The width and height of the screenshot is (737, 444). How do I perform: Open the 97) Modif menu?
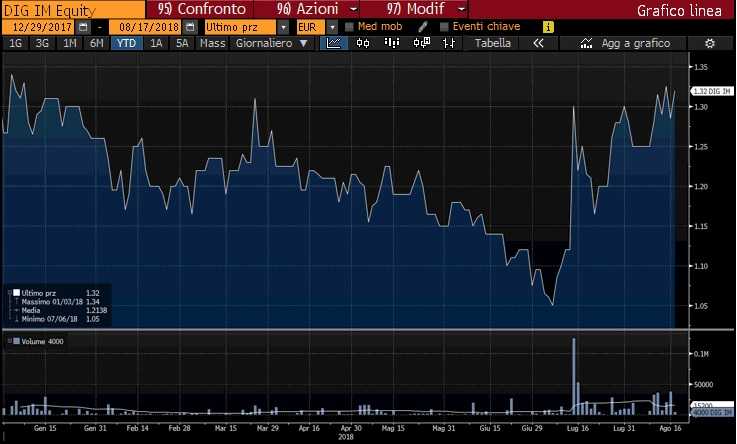pos(415,9)
